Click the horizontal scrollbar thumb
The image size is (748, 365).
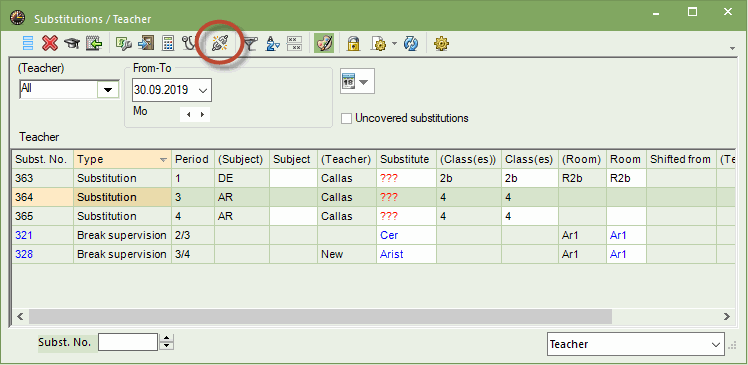click(x=320, y=316)
